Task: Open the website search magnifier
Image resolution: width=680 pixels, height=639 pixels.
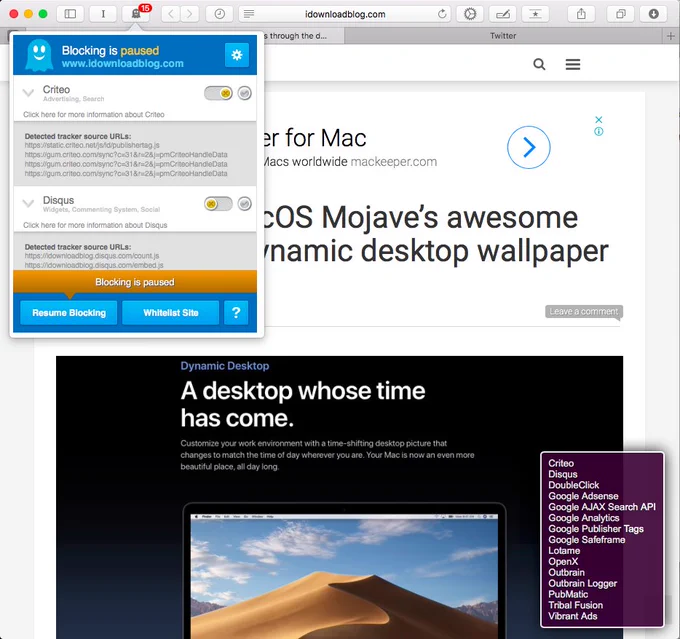Action: pos(539,64)
